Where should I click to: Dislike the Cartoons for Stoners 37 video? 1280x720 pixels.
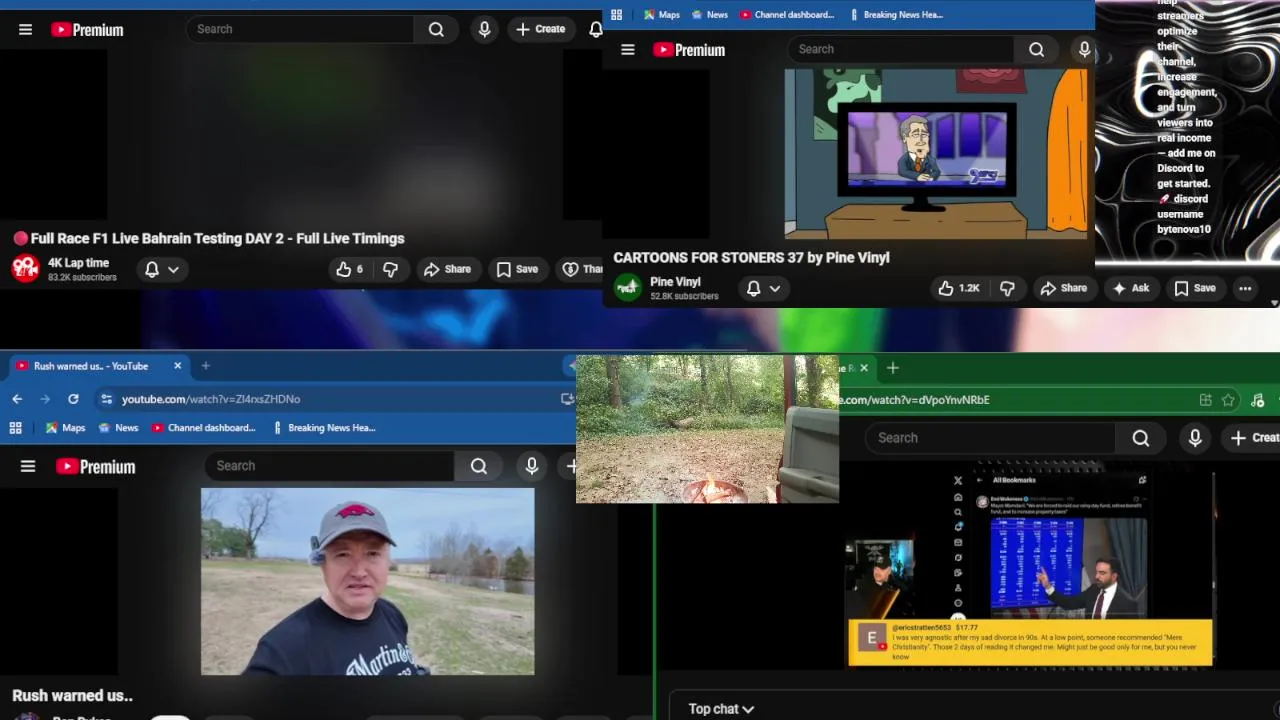pyautogui.click(x=1007, y=288)
